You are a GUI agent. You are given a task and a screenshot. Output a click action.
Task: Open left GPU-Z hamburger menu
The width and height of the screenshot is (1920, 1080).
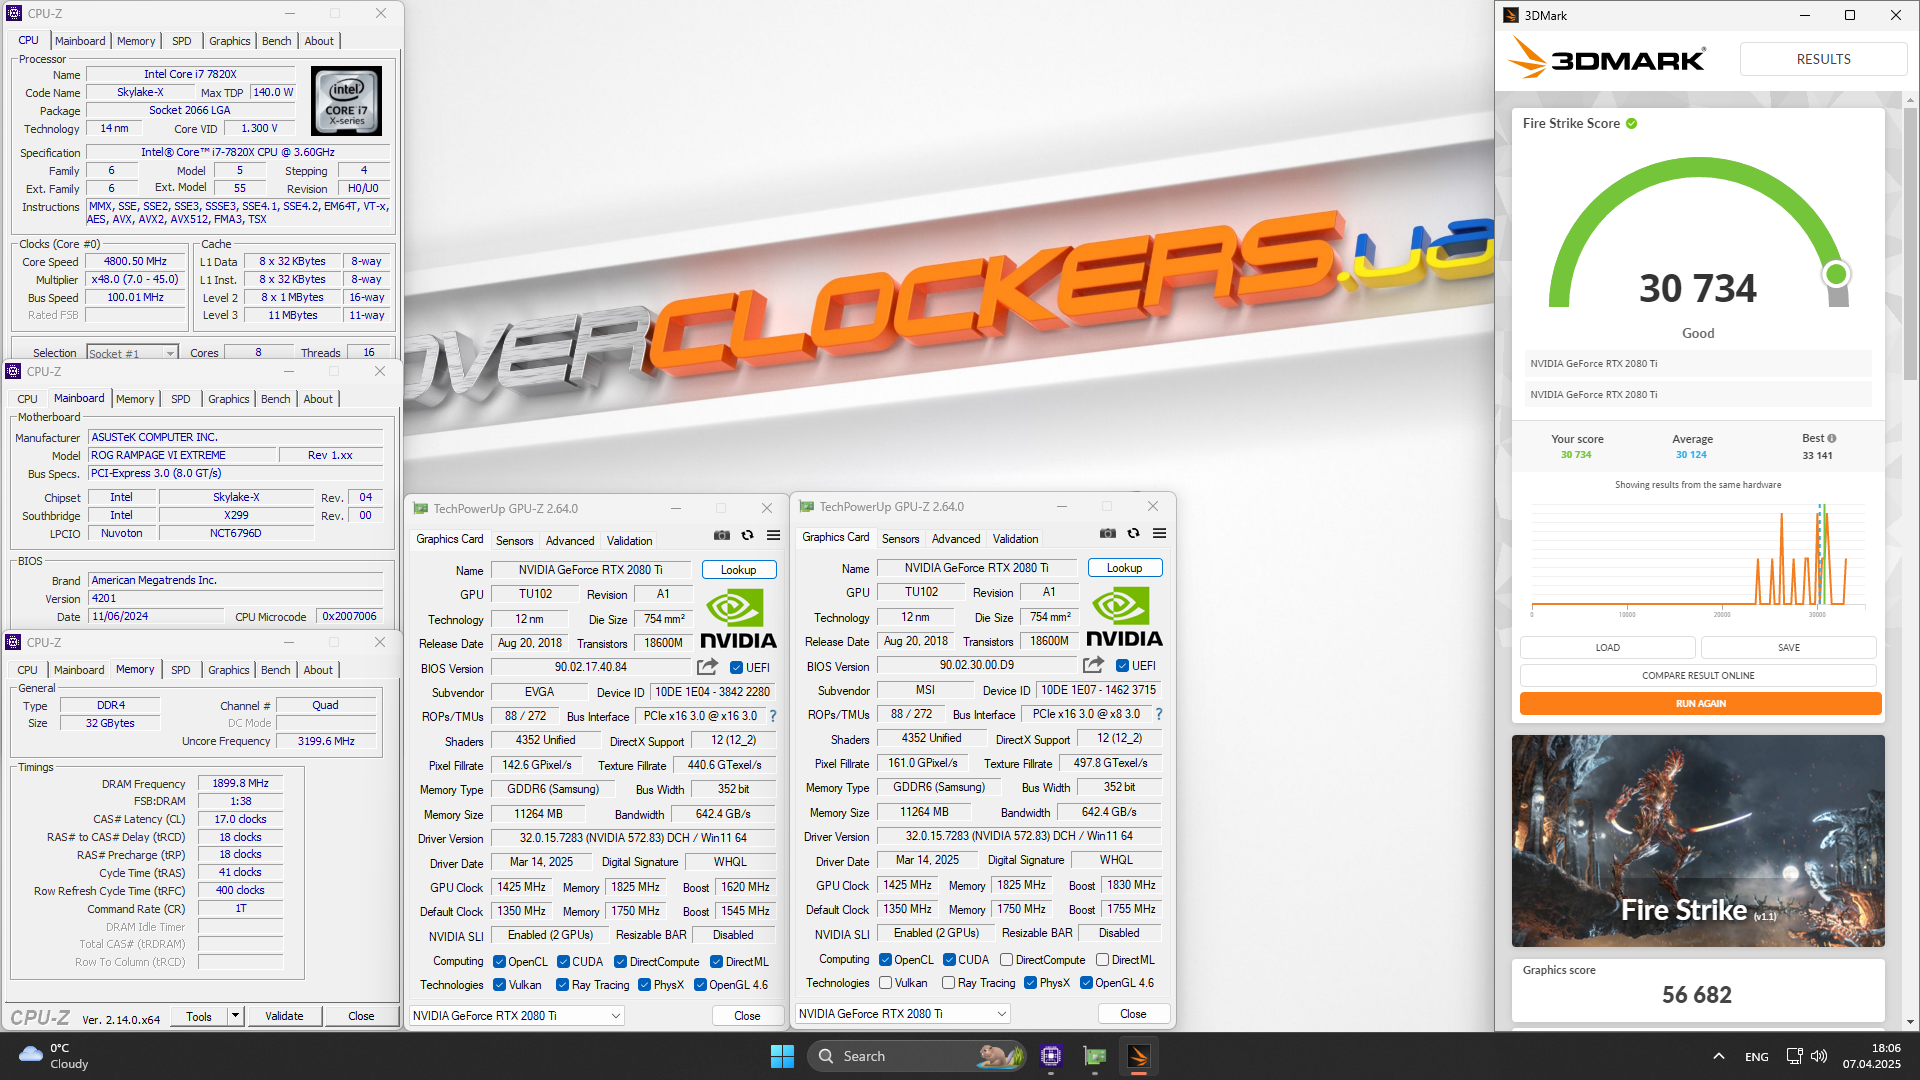click(x=774, y=536)
